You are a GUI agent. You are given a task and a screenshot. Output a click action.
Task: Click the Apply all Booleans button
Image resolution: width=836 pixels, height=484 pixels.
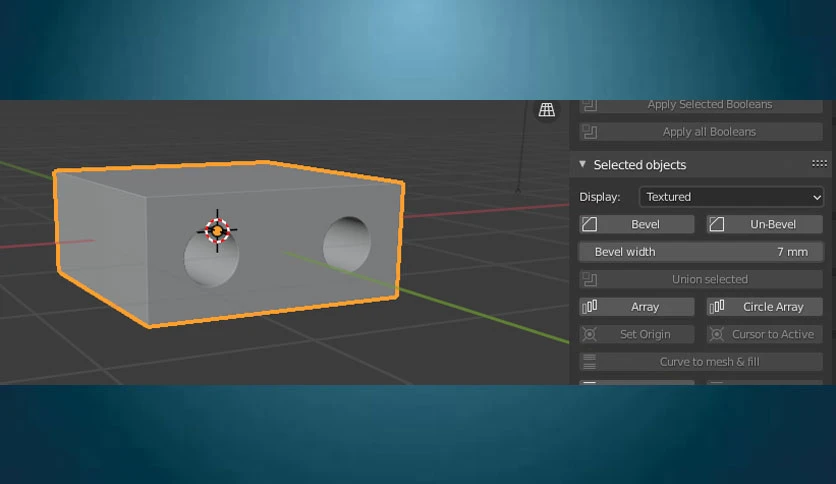[701, 132]
